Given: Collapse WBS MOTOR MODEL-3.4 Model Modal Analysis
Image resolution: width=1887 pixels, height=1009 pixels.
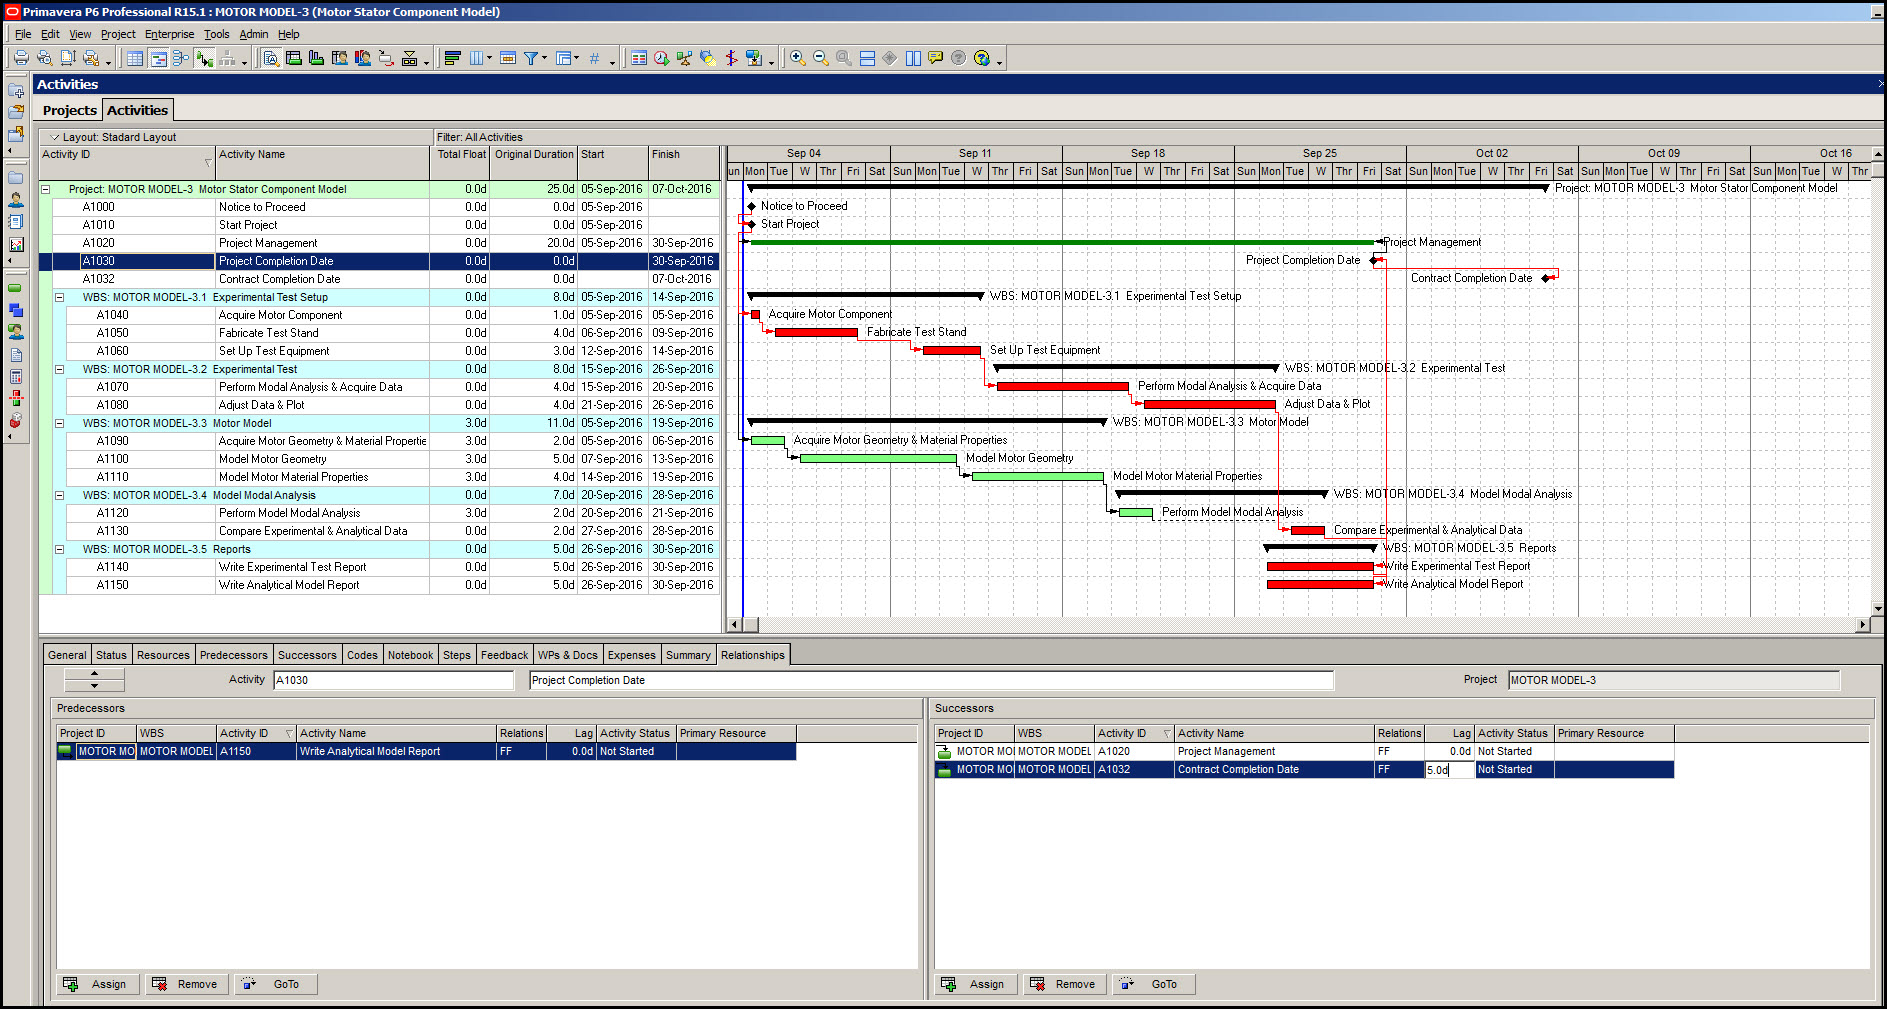Looking at the screenshot, I should (x=59, y=495).
